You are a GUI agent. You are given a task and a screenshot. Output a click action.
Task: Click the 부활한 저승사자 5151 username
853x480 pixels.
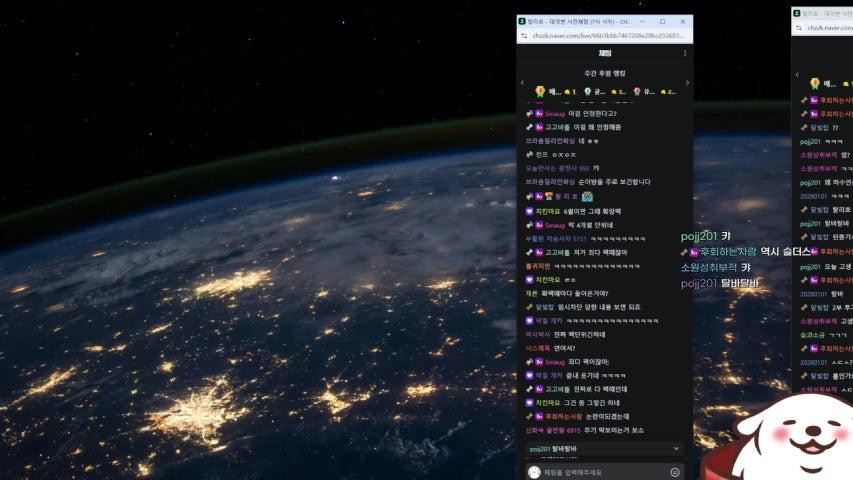(x=556, y=238)
